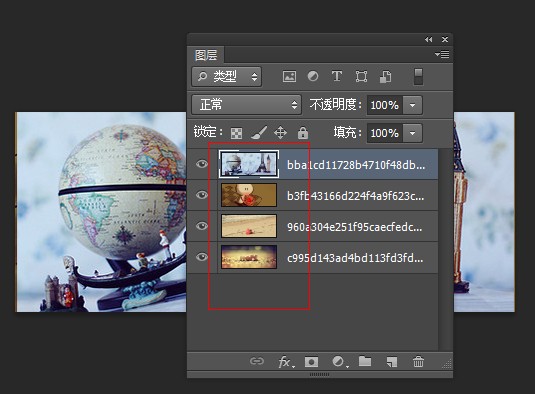
Task: Filter for adjustment layers icon
Action: [313, 76]
